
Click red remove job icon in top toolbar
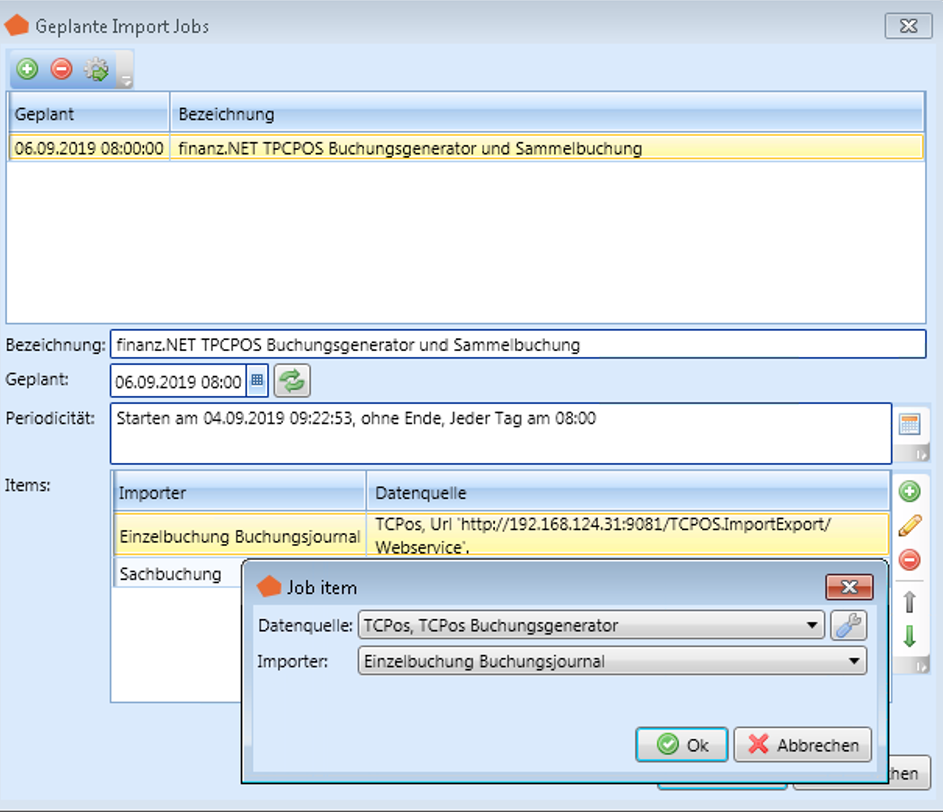click(62, 69)
